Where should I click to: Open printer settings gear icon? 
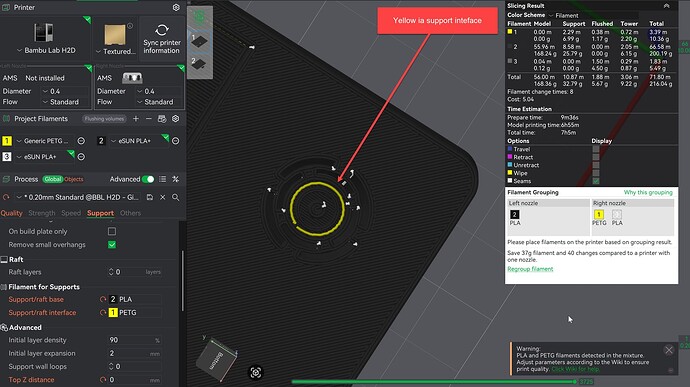click(176, 7)
